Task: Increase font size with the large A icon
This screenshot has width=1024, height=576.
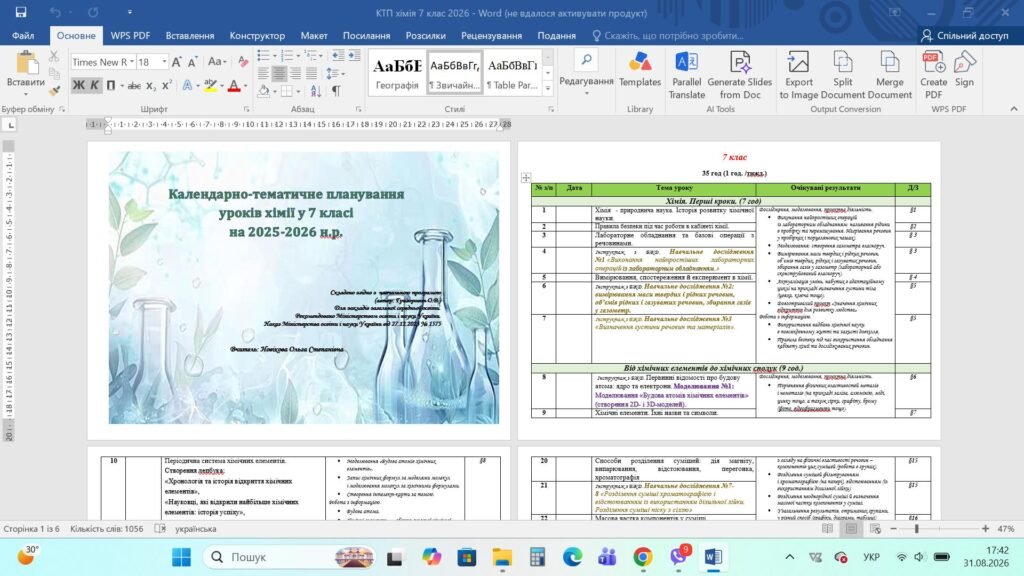Action: point(176,62)
